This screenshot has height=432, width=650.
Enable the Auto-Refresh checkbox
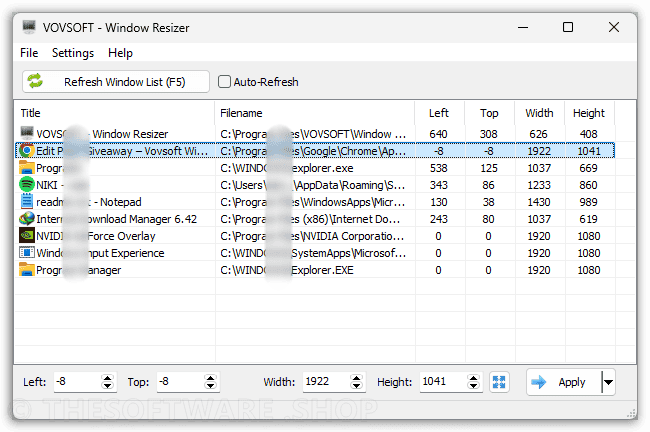(x=224, y=82)
